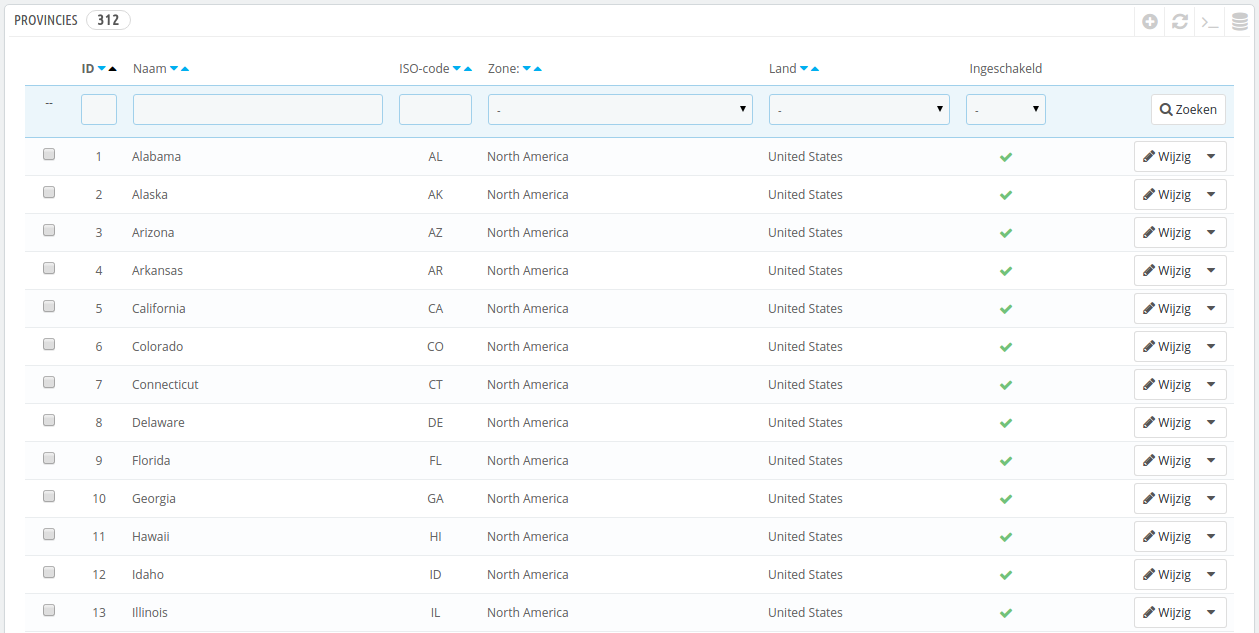Toggle enabled checkmark for Hawaii
This screenshot has height=633, width=1259.
pos(1006,537)
